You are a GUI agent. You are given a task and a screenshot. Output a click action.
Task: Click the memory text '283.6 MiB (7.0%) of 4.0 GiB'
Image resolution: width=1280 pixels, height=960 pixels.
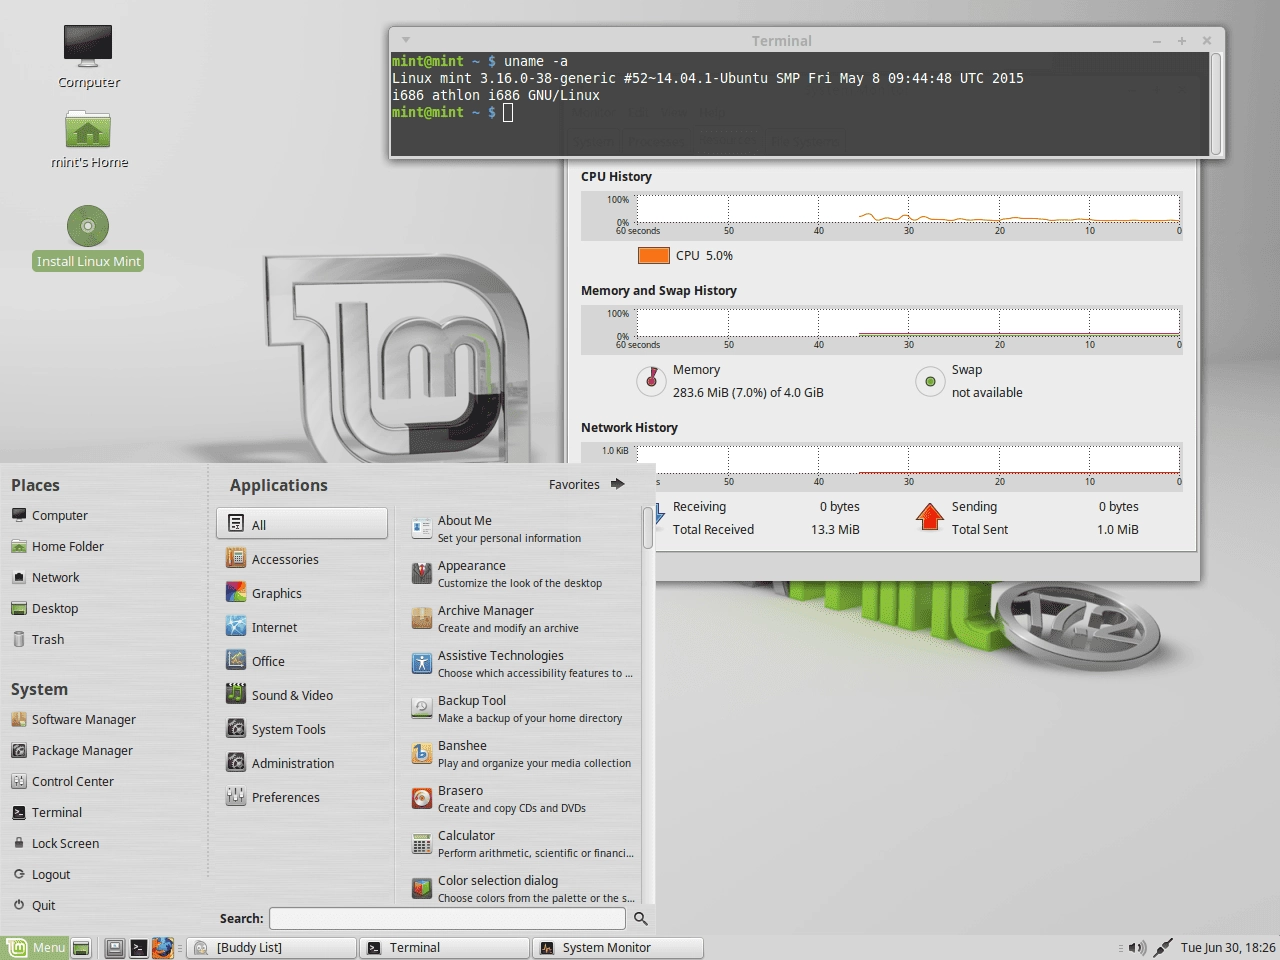click(x=748, y=392)
